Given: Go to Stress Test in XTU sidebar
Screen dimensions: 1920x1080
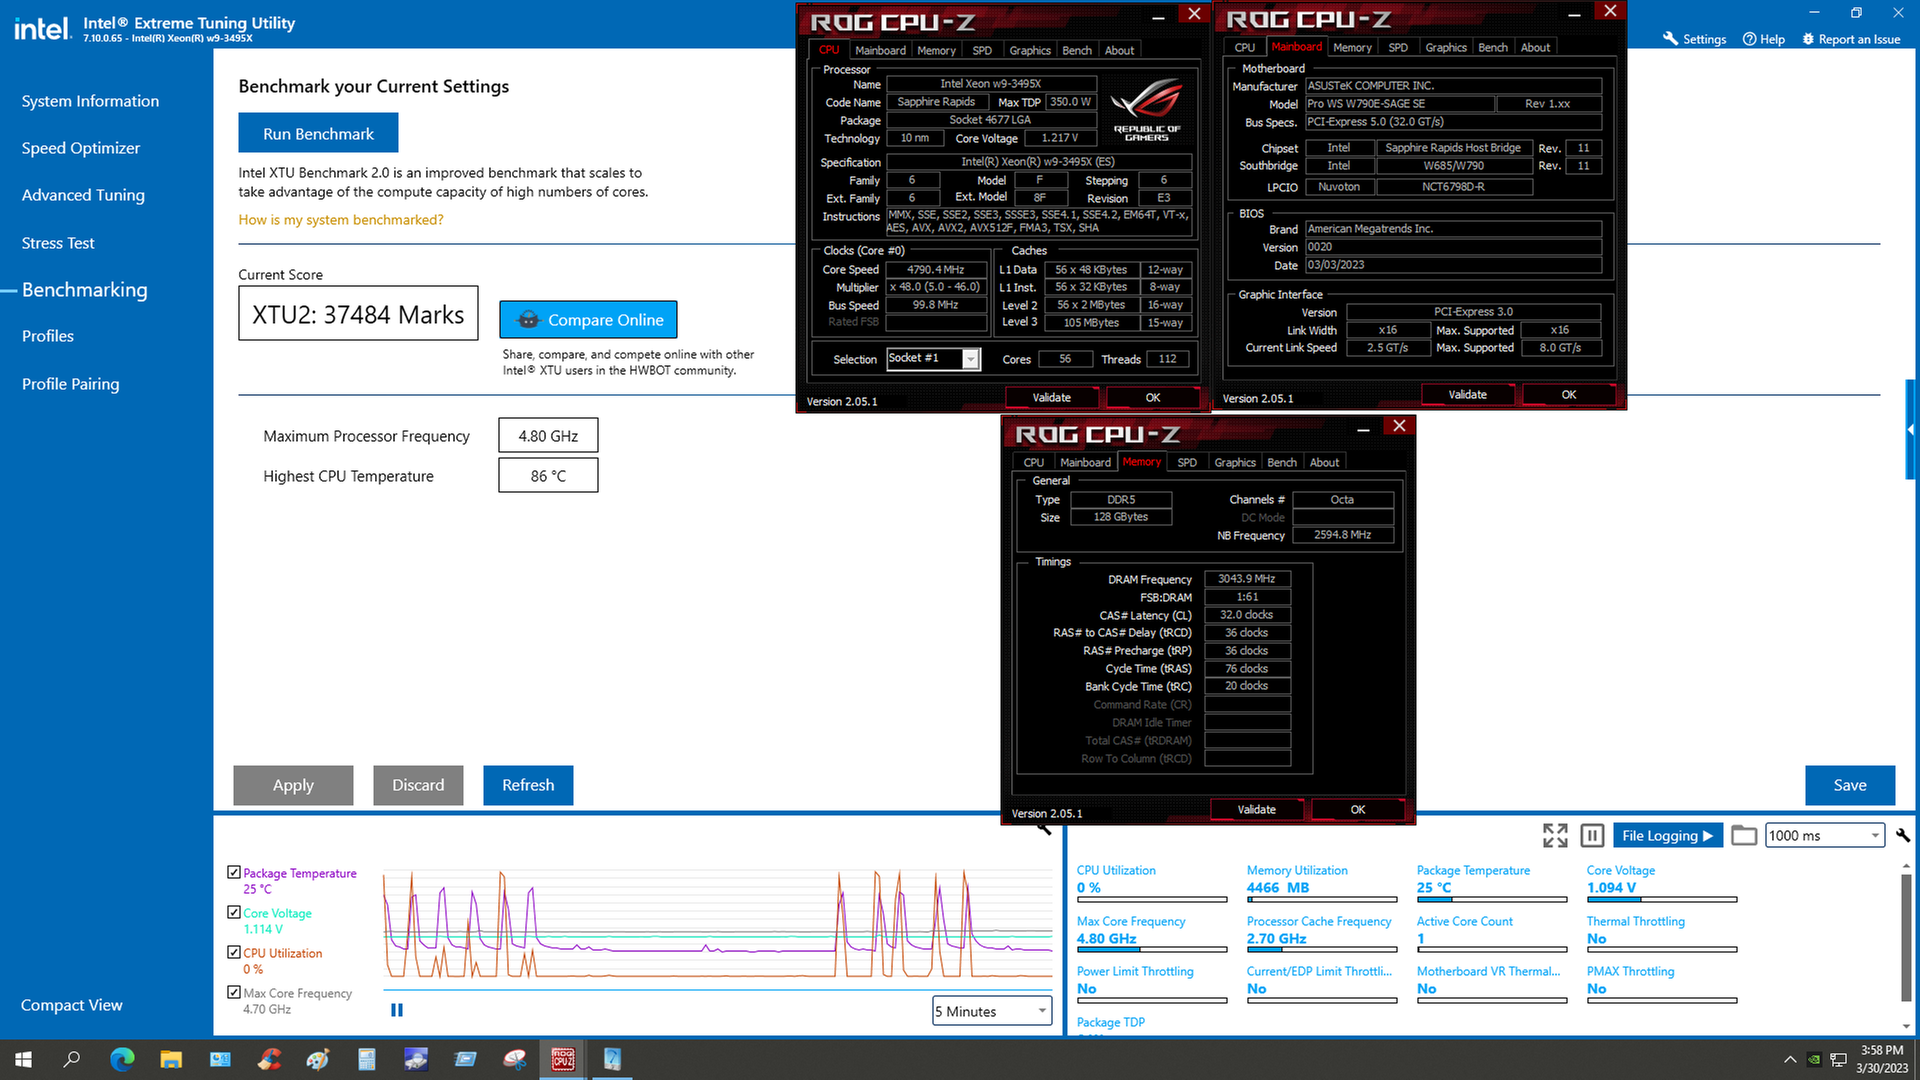Looking at the screenshot, I should (58, 243).
